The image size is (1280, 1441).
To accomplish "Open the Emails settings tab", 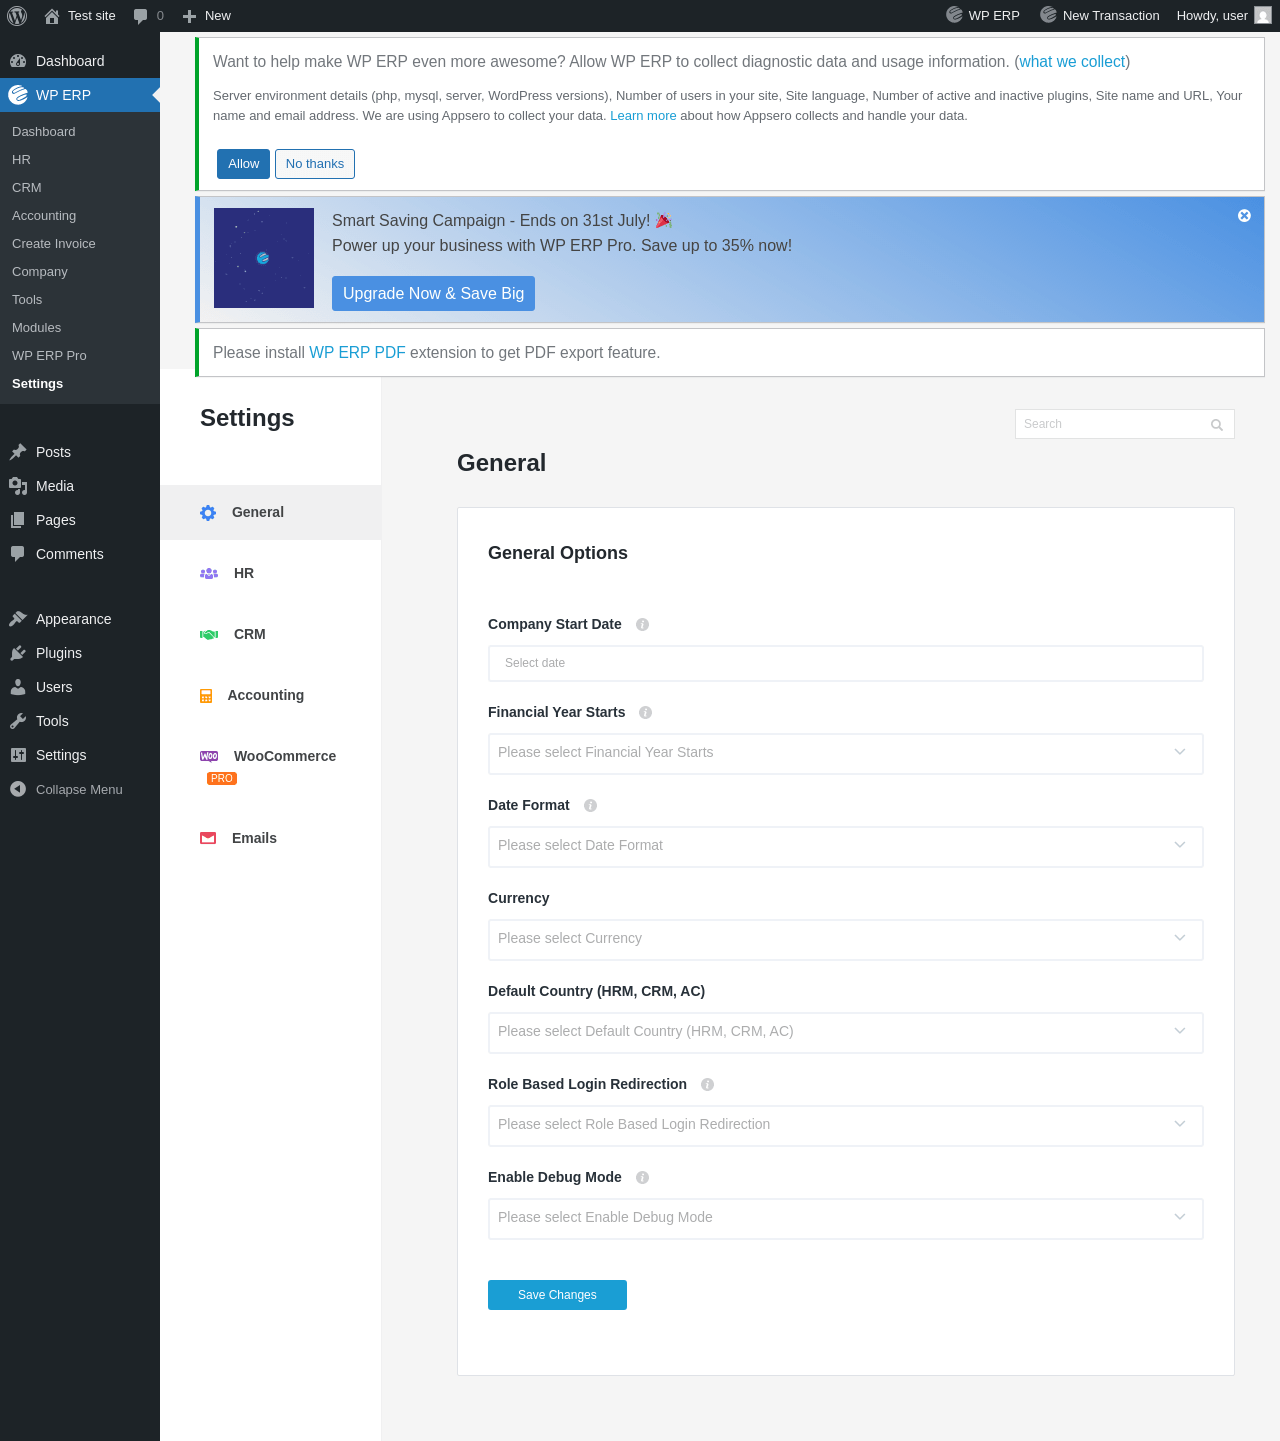I will pos(270,838).
